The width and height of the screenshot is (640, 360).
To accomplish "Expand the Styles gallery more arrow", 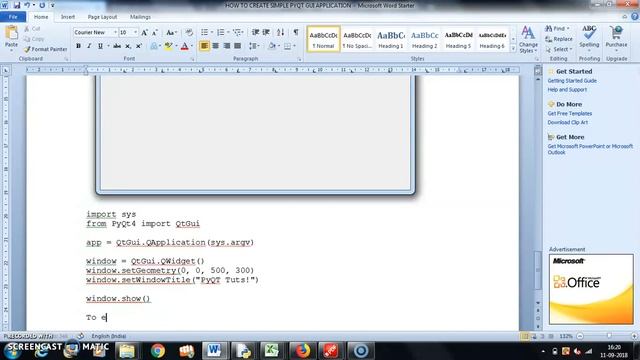I will point(513,49).
